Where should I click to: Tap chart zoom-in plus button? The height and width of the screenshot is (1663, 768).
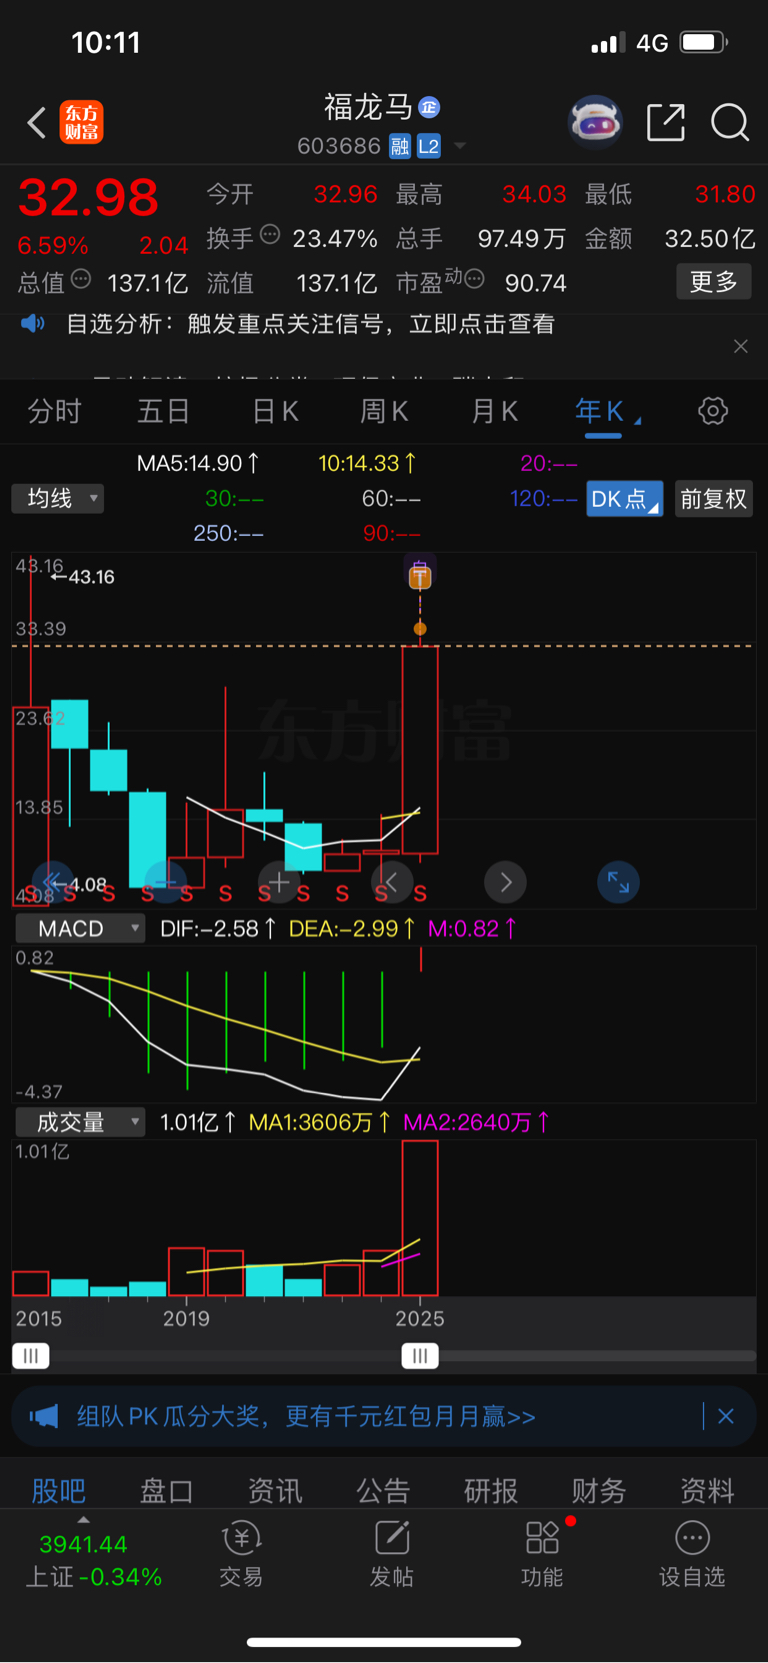(279, 882)
